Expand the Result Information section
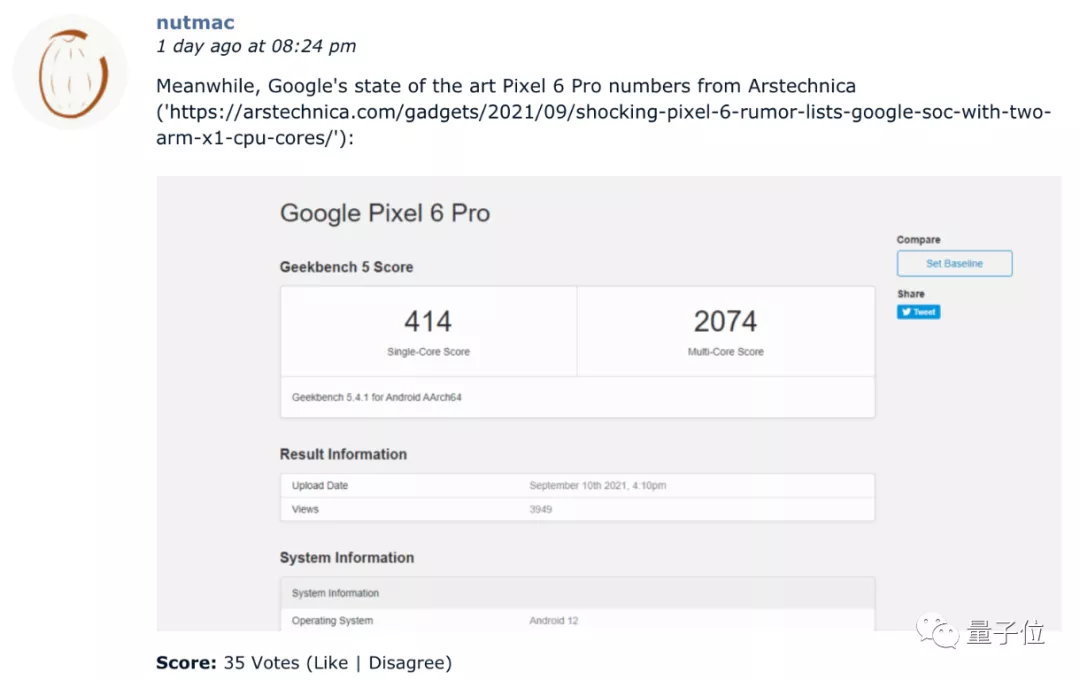This screenshot has width=1080, height=680. 343,454
